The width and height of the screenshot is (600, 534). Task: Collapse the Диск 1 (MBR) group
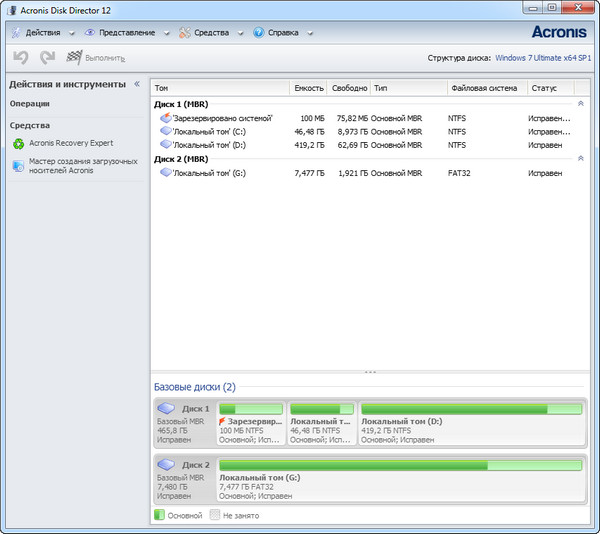[x=581, y=103]
